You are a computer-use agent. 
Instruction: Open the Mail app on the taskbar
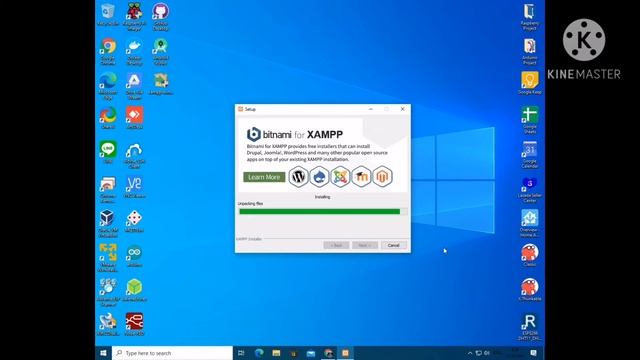click(x=311, y=353)
